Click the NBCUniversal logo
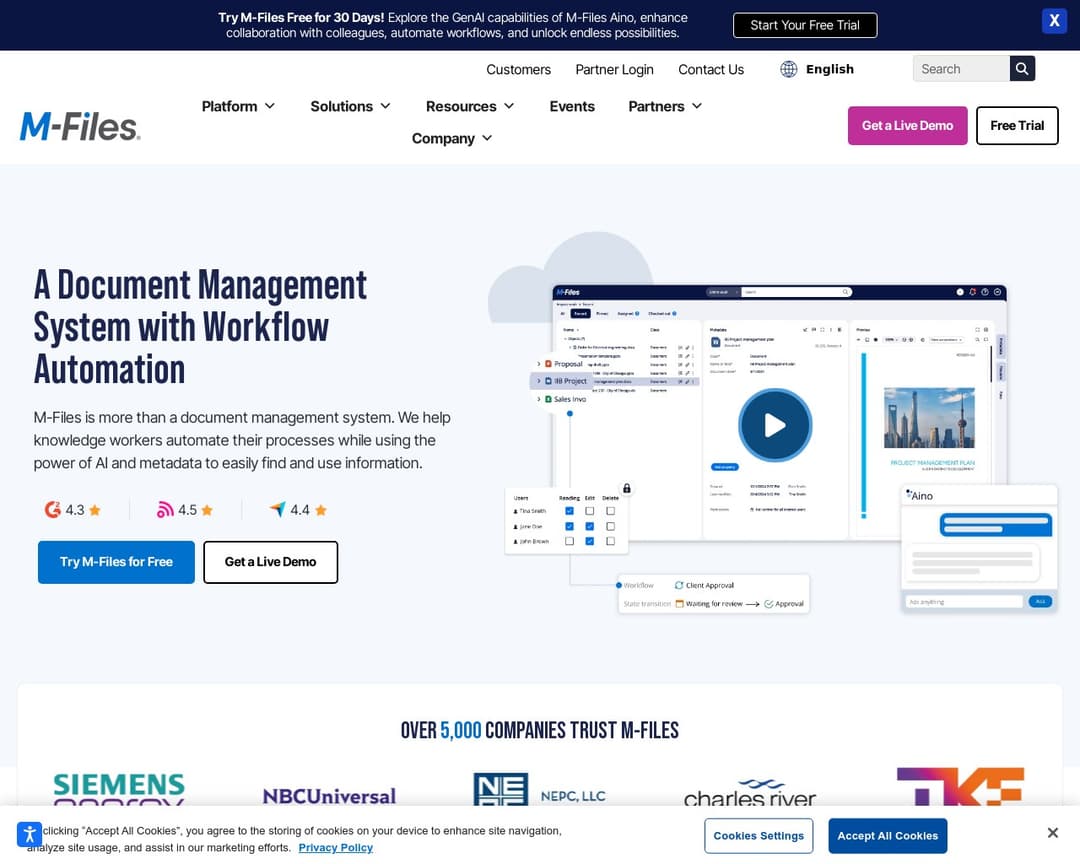The image size is (1080, 864). (330, 796)
